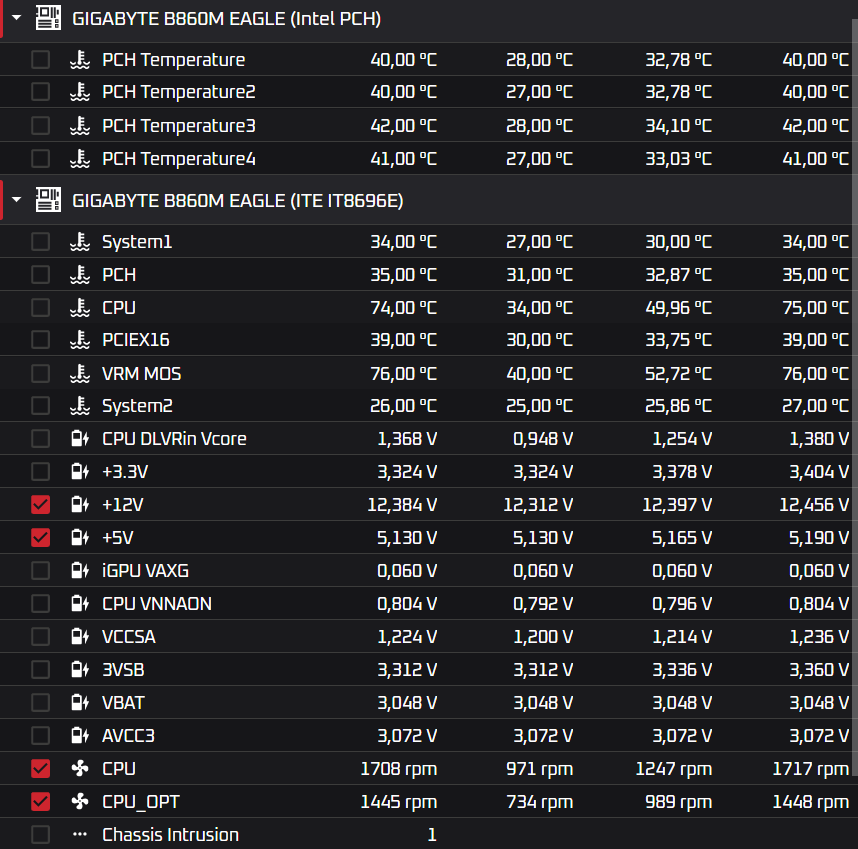858x849 pixels.
Task: Click the battery icon beside VBAT
Action: (x=80, y=703)
